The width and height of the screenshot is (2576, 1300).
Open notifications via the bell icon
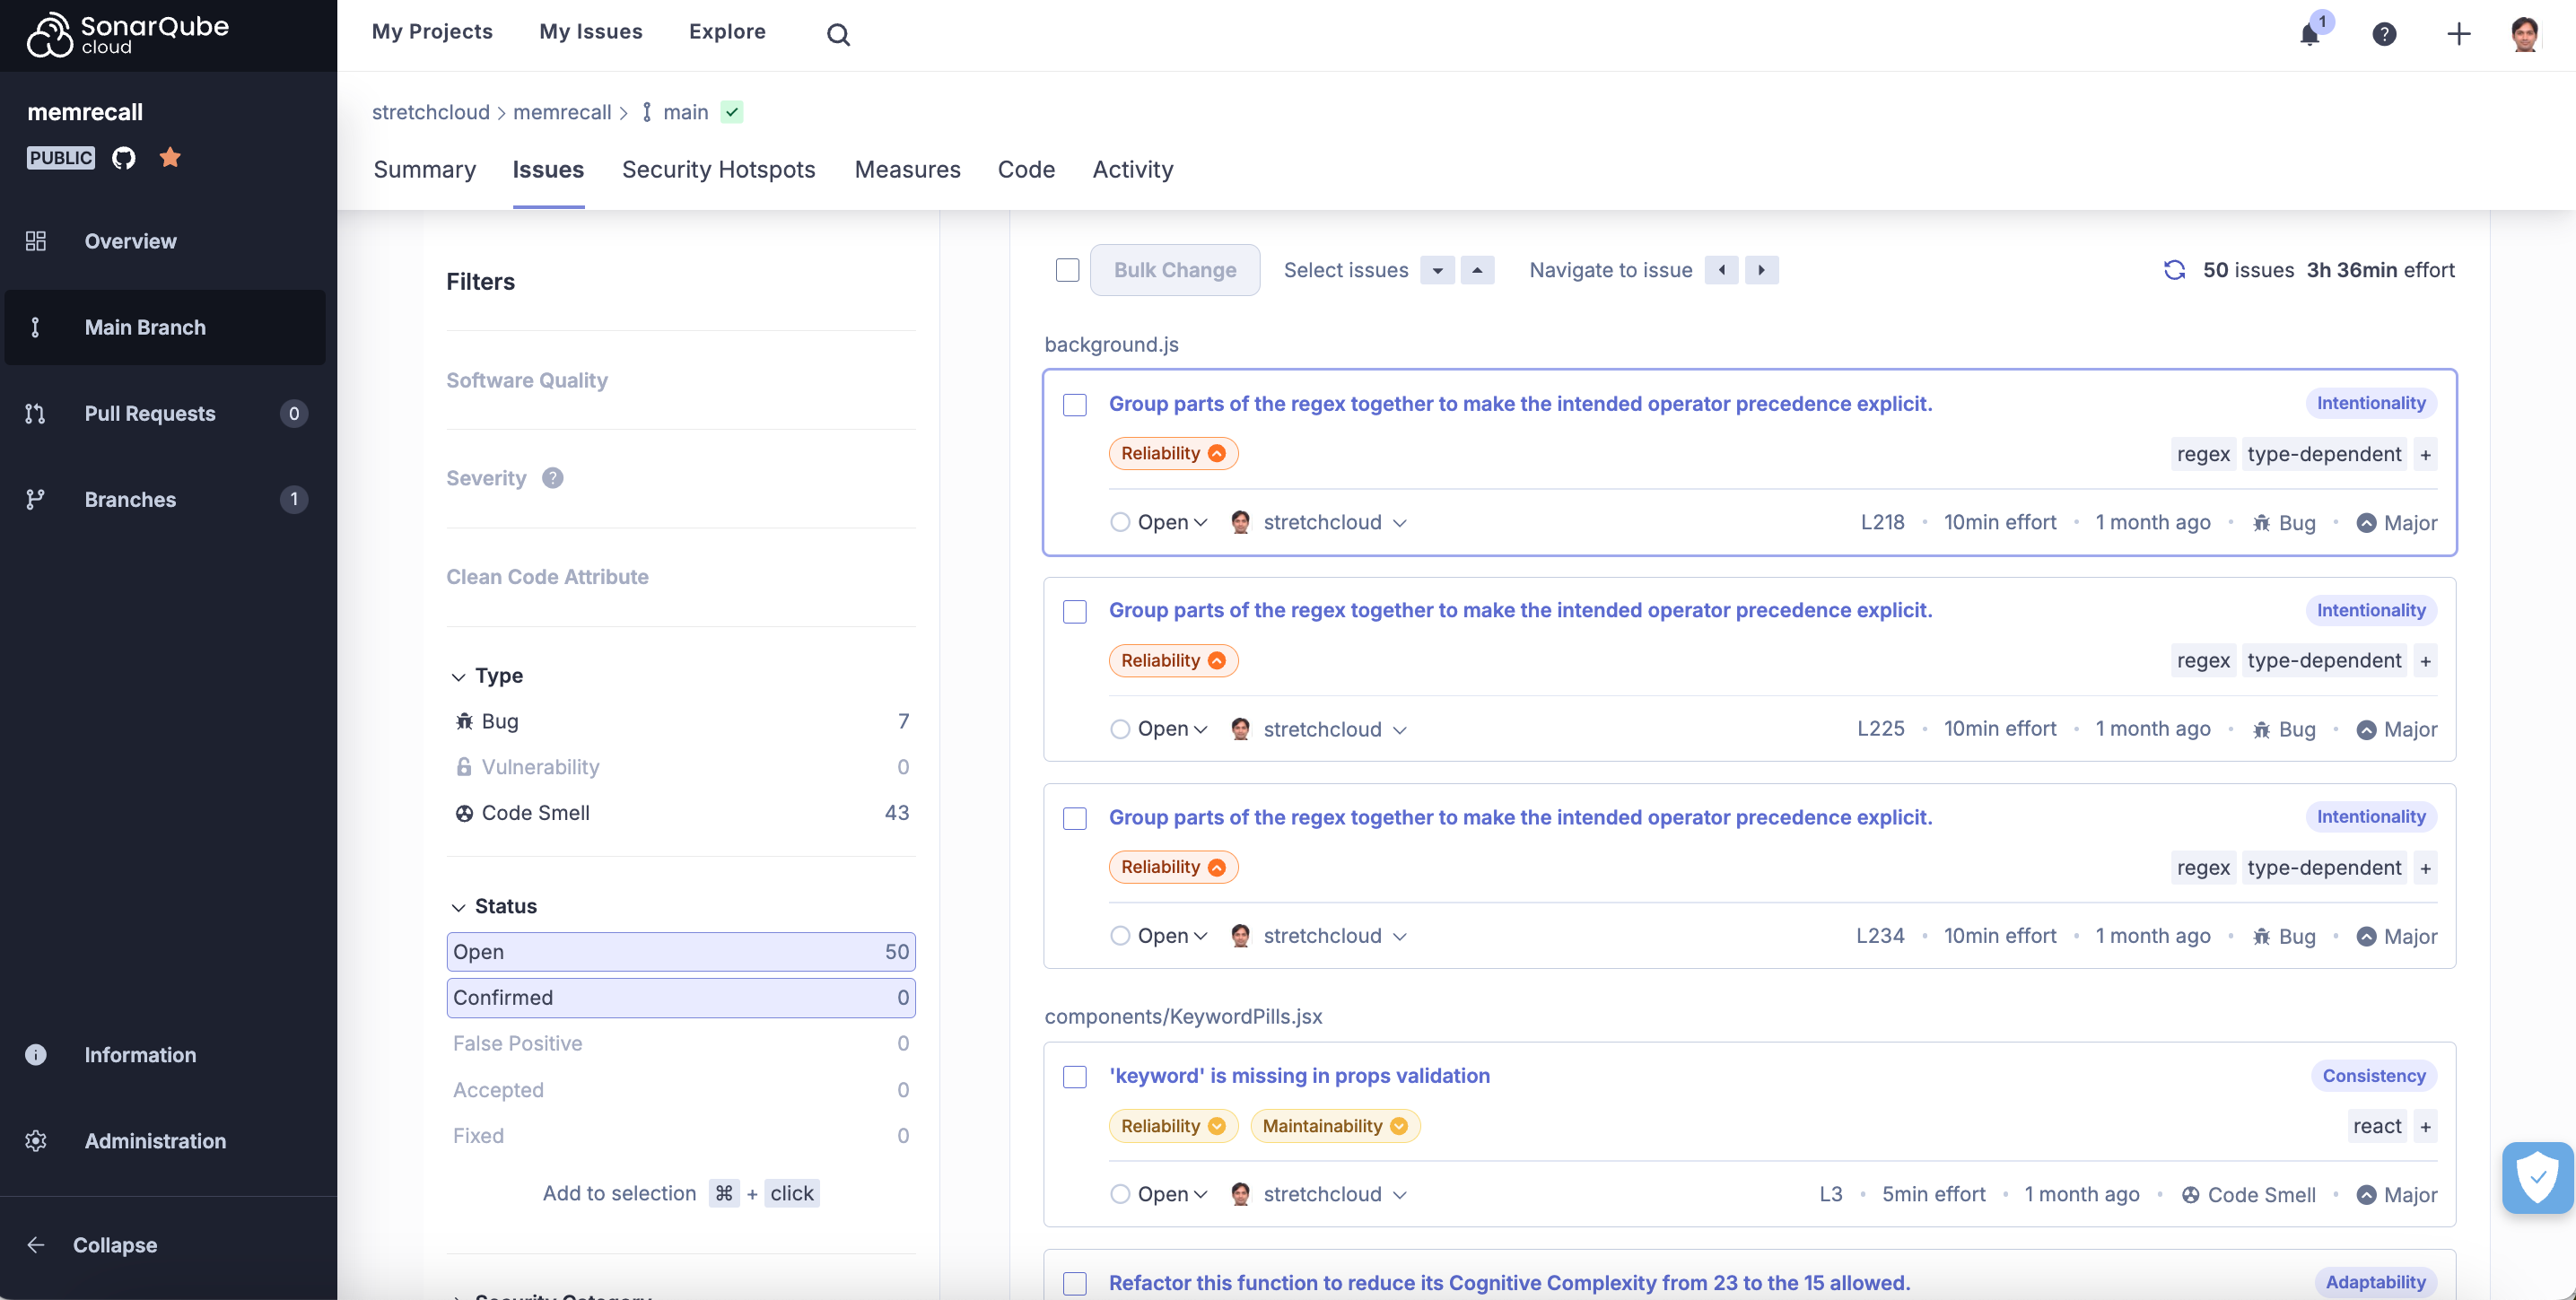(2310, 33)
